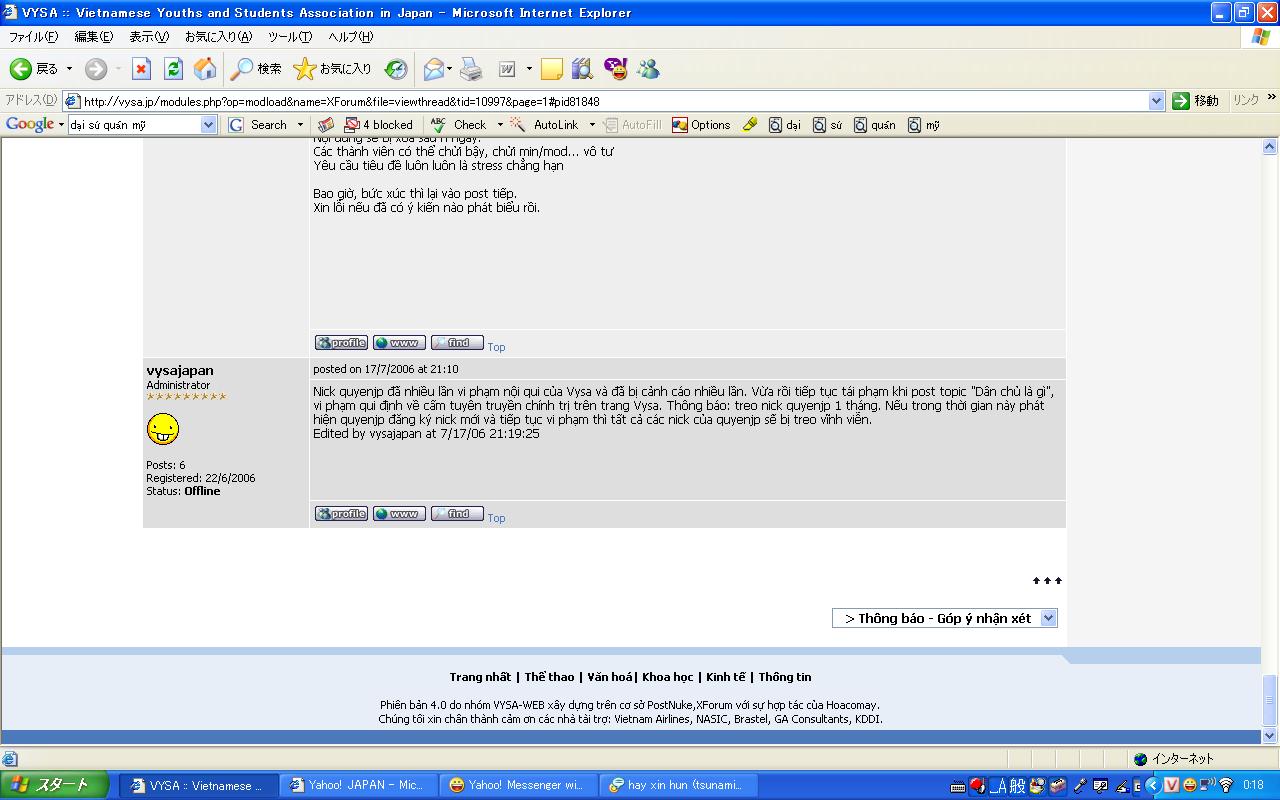Click www button in vysajapan's post

tap(399, 514)
